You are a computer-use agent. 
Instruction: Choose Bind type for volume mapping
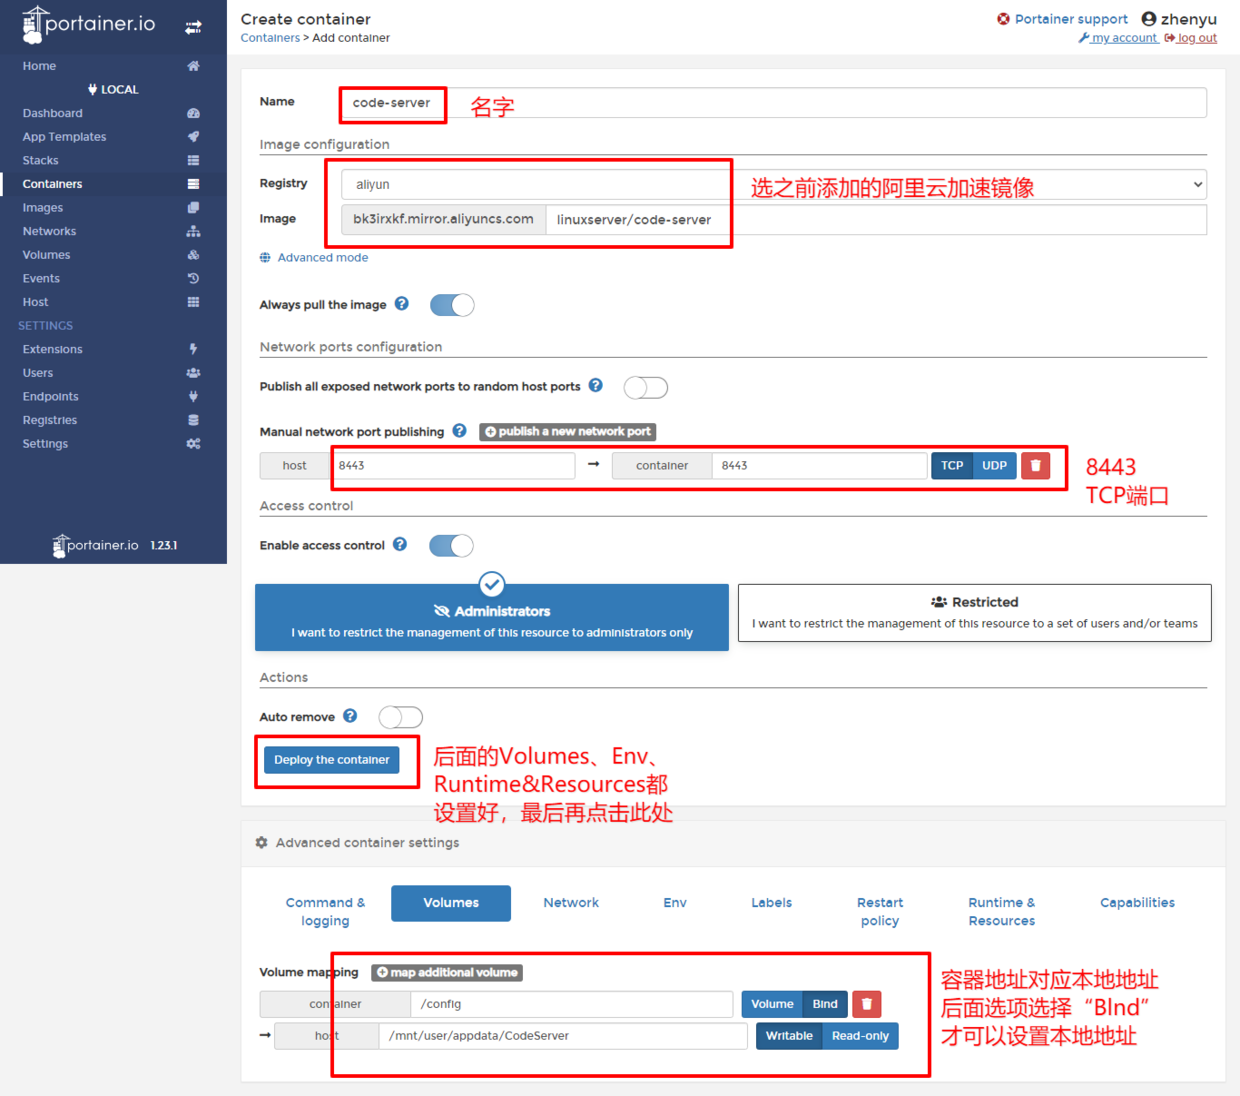(x=825, y=1004)
